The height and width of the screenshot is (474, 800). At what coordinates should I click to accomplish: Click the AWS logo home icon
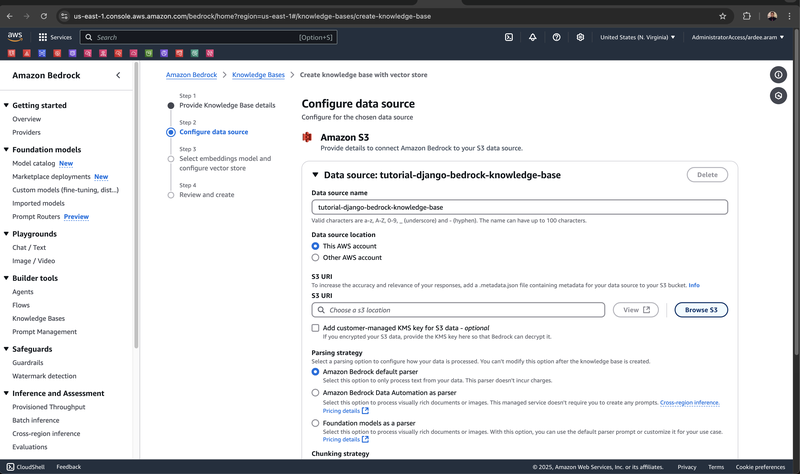click(15, 37)
